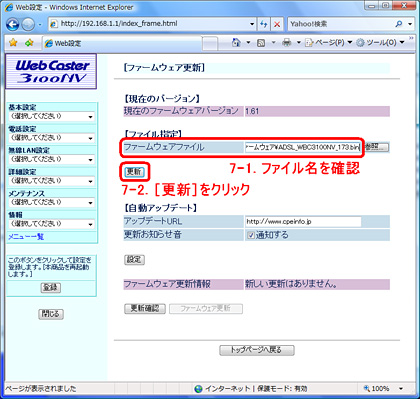This screenshot has height=399, width=420.
Task: Click status bar text ページが表示されました
Action: 40,389
